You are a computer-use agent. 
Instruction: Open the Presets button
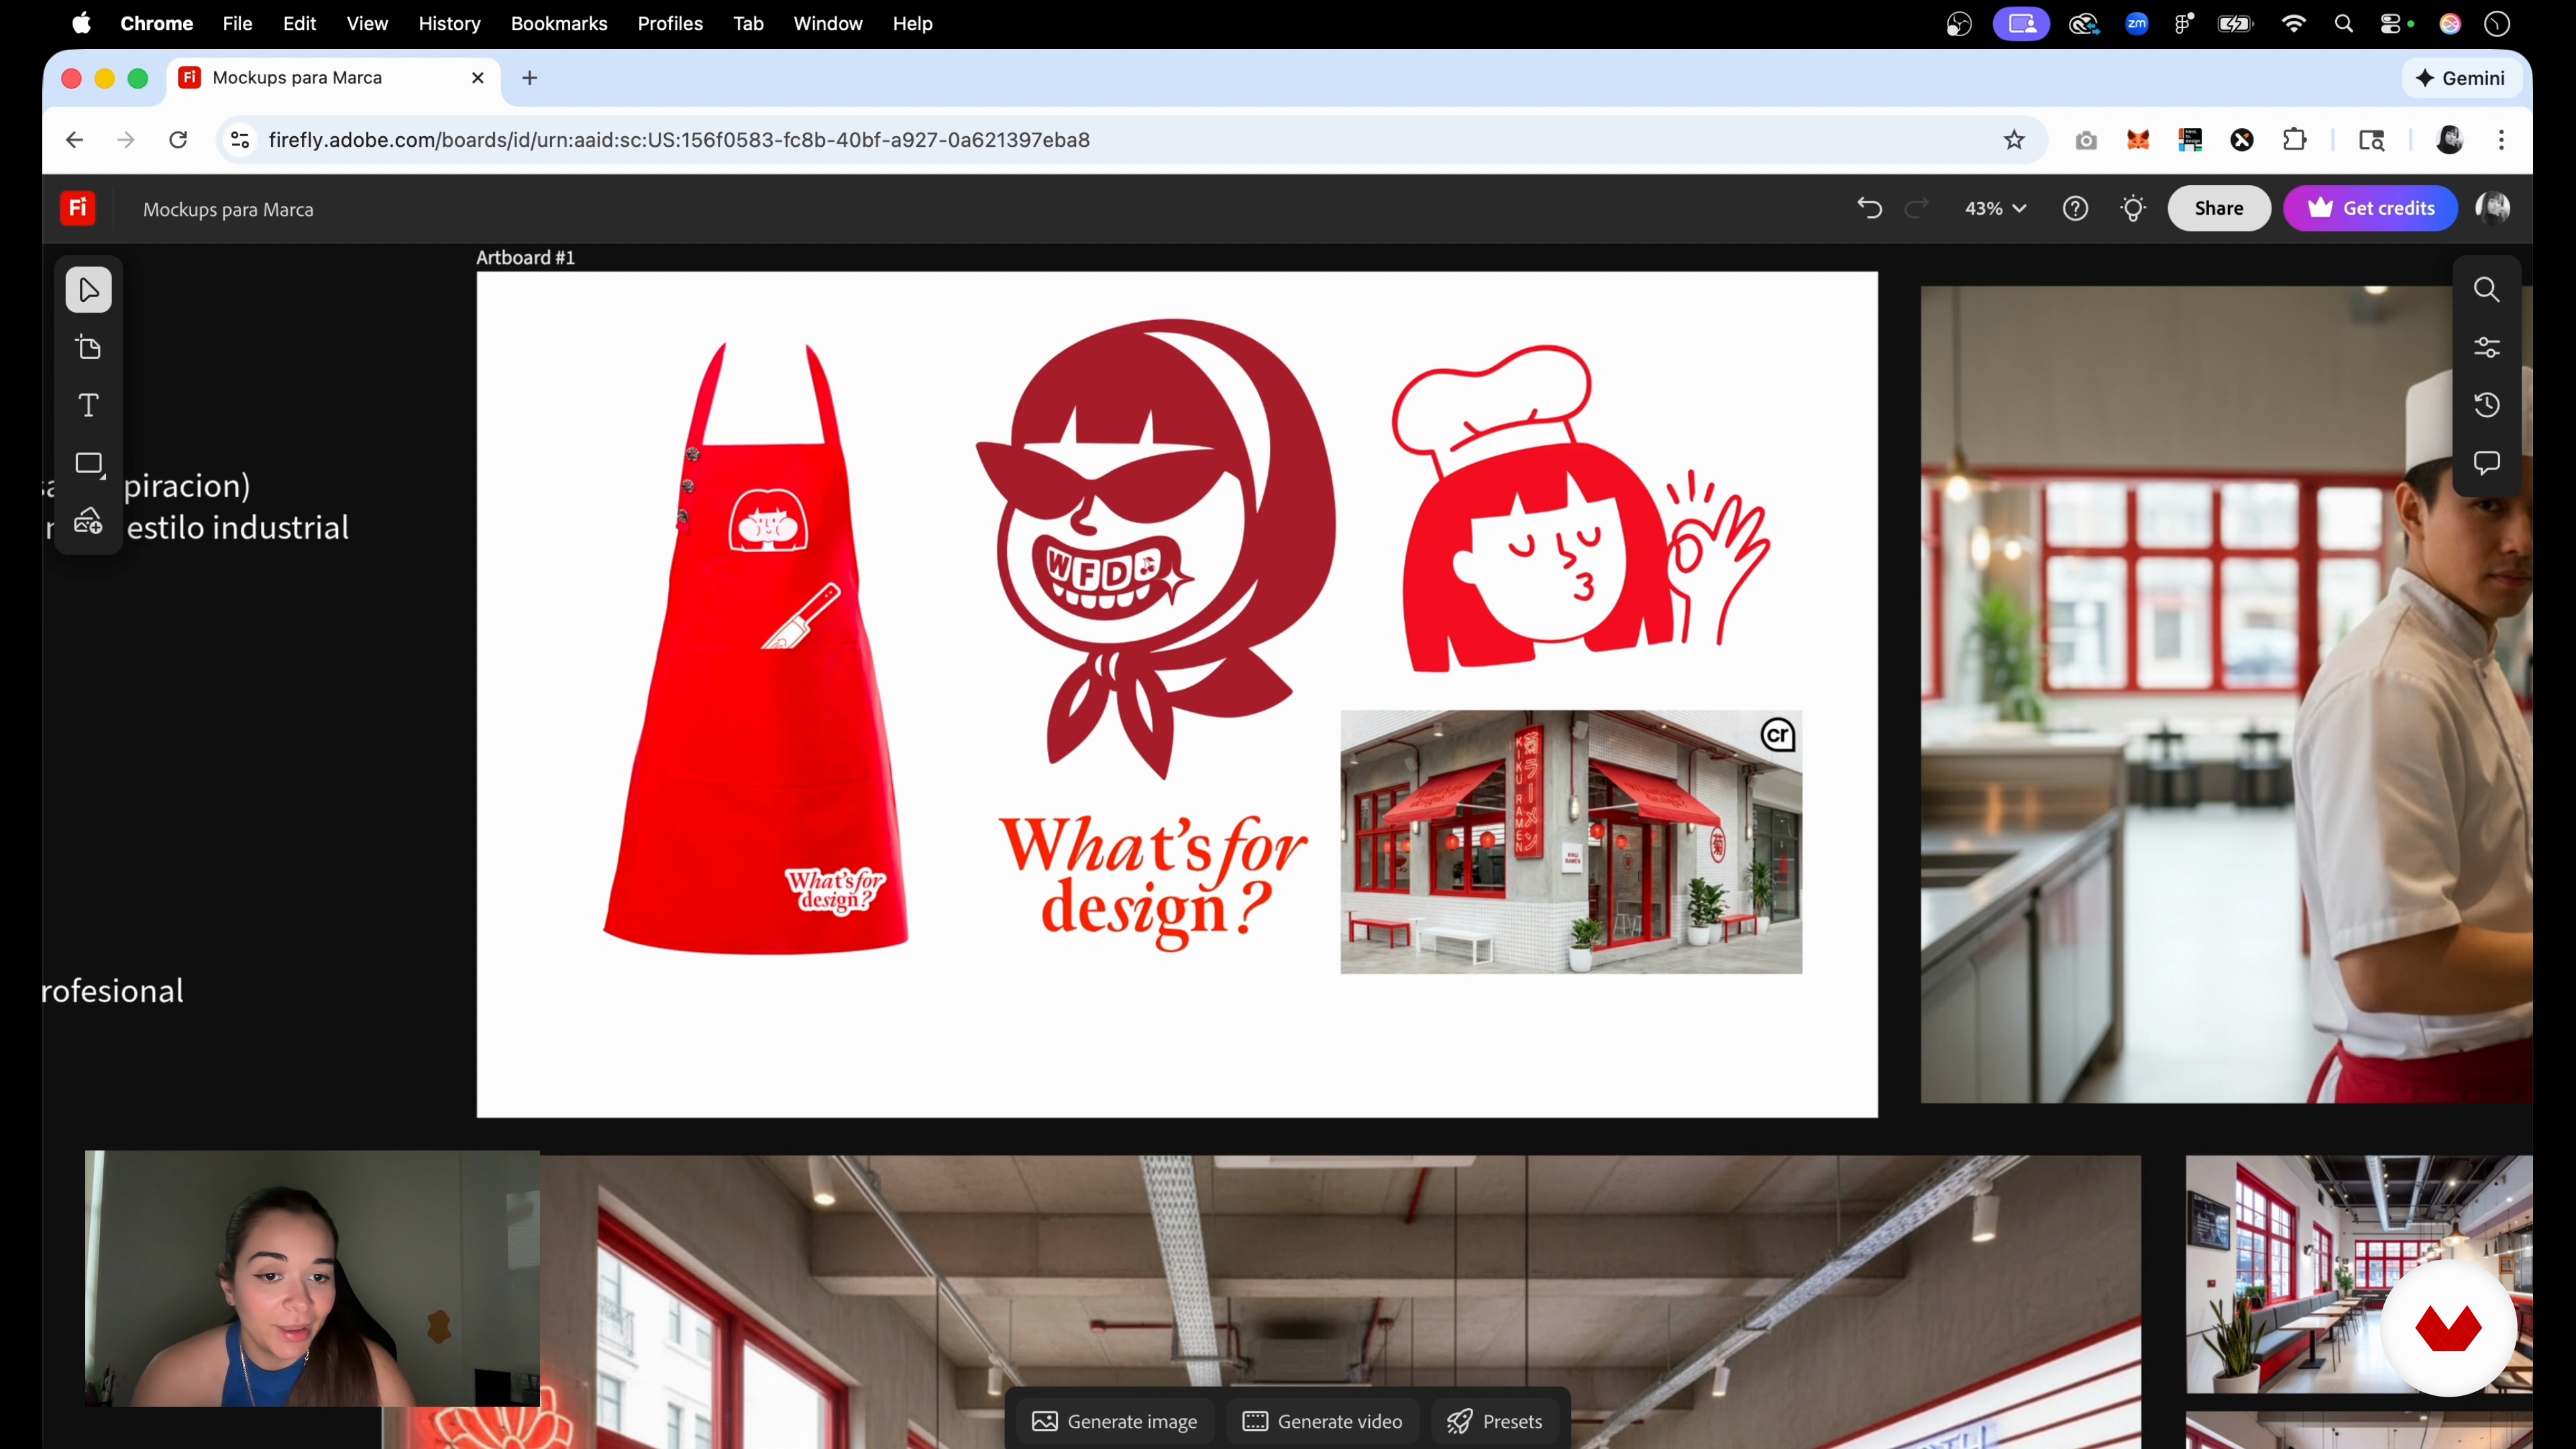click(1495, 1421)
